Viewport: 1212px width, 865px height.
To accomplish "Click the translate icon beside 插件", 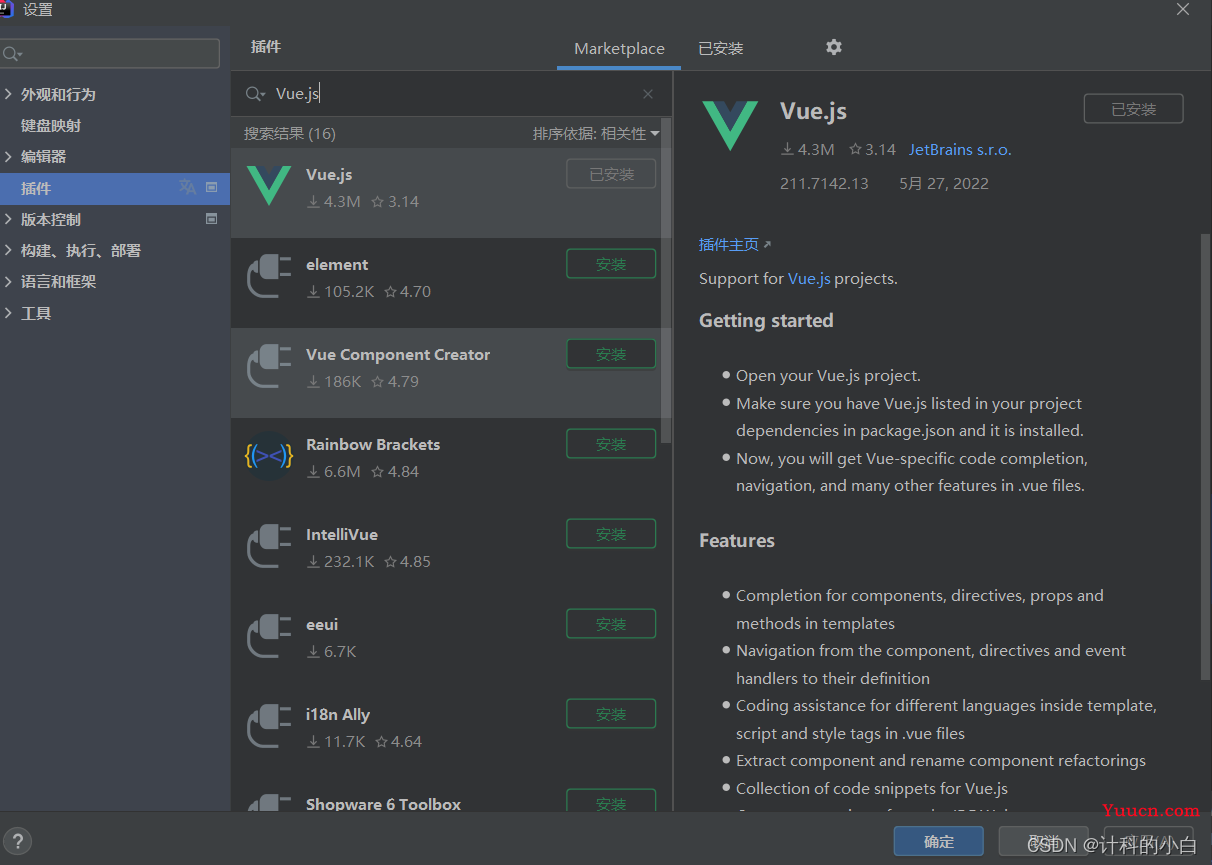I will point(188,187).
